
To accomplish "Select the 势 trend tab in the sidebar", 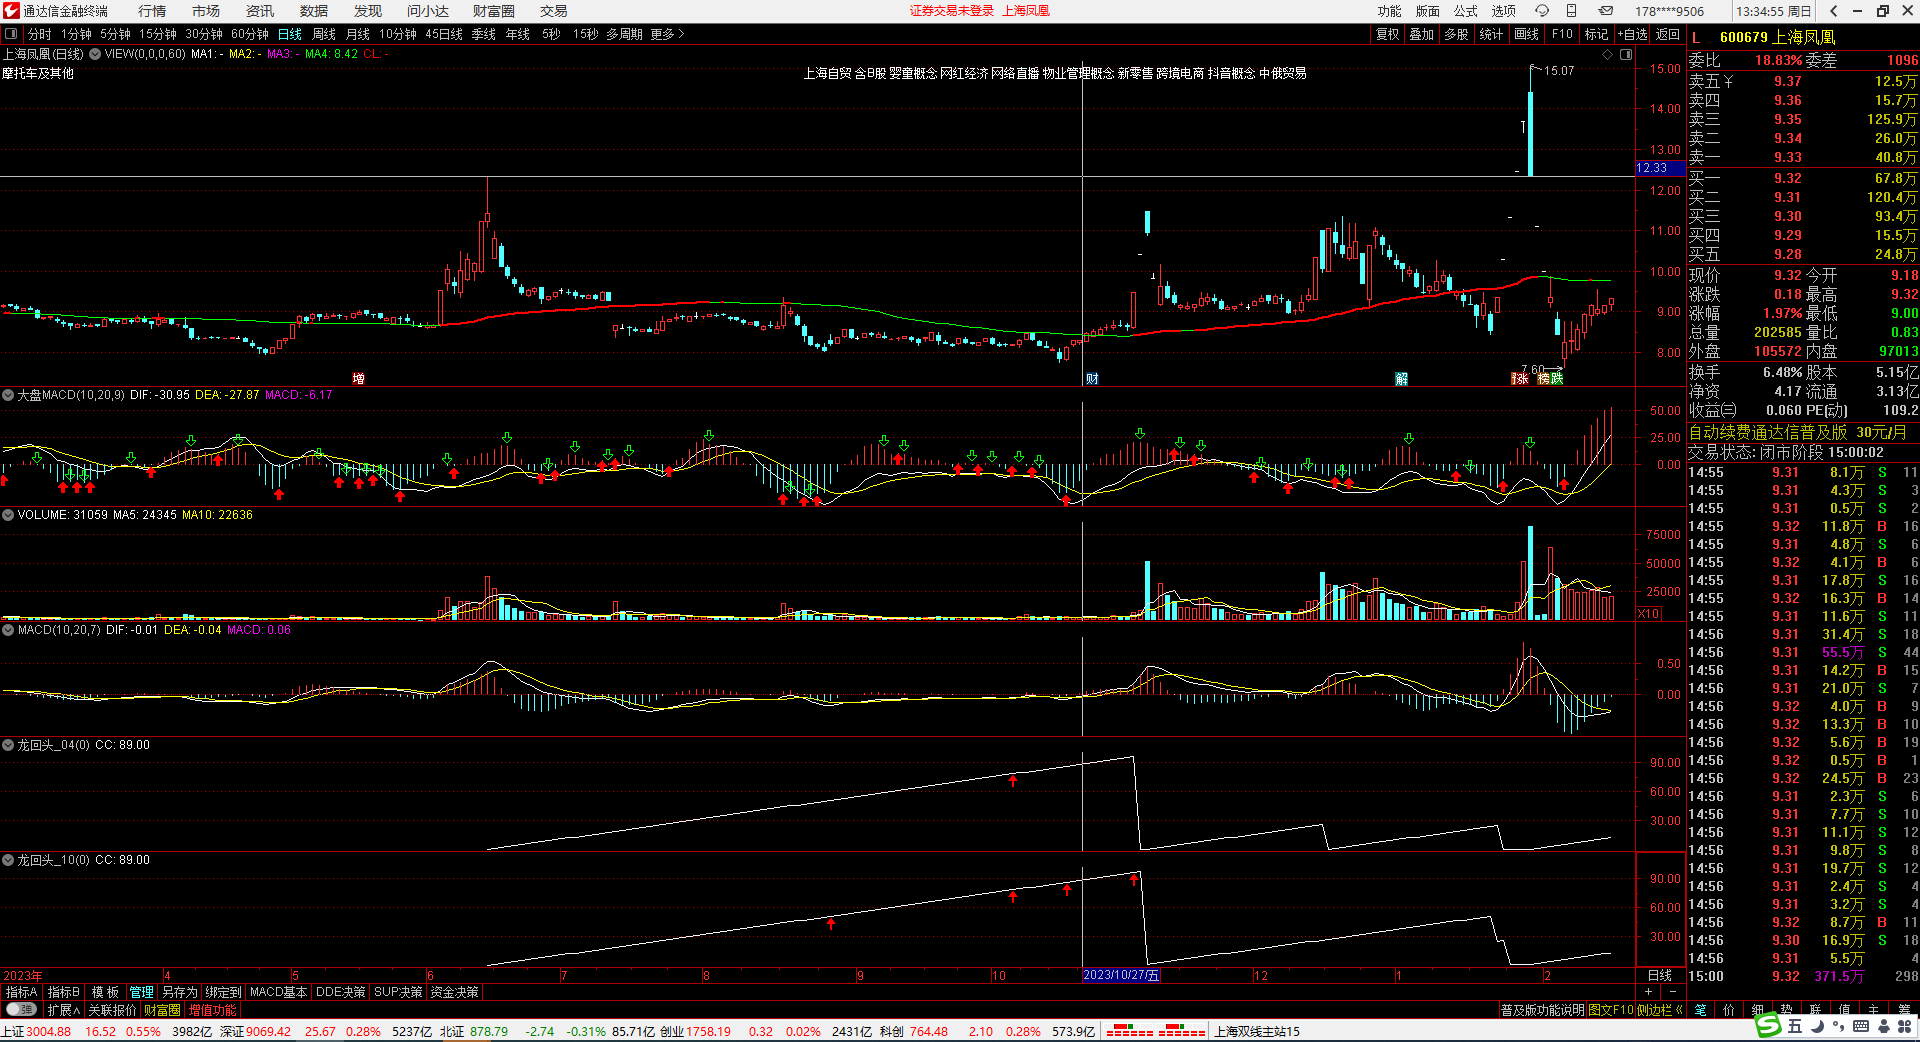I will (x=1786, y=1010).
